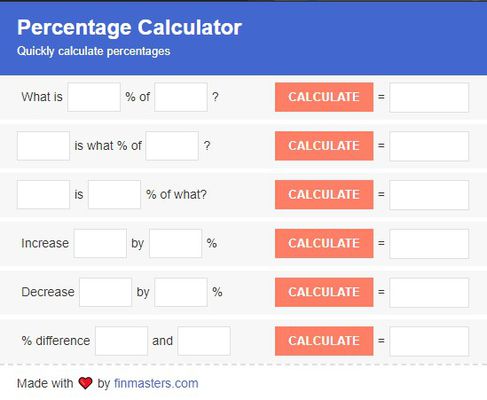Screen dimensions: 487x400
Task: Focus the percentage field before '% of what?'
Action: pos(114,195)
